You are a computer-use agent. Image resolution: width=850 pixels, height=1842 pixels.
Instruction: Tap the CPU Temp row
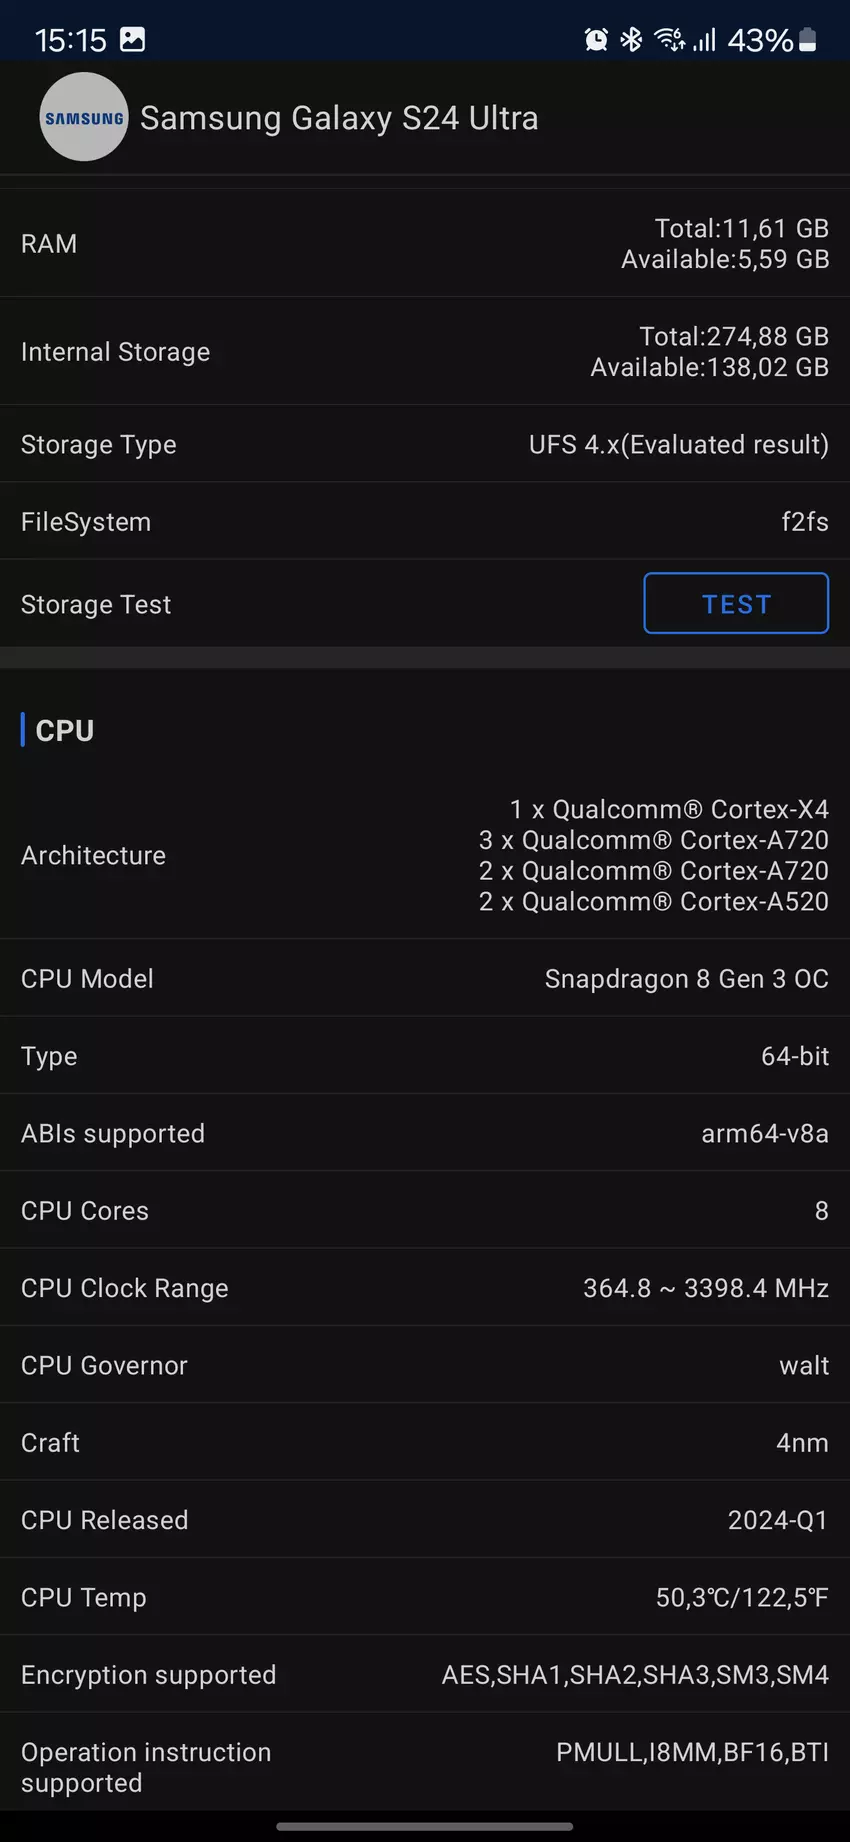[425, 1597]
